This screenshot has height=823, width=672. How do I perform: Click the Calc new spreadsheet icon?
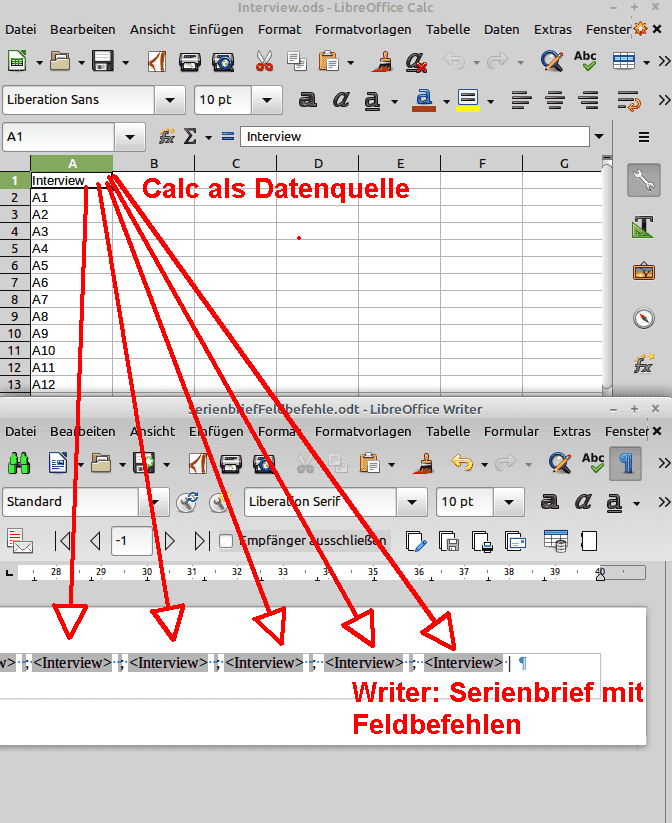[17, 61]
